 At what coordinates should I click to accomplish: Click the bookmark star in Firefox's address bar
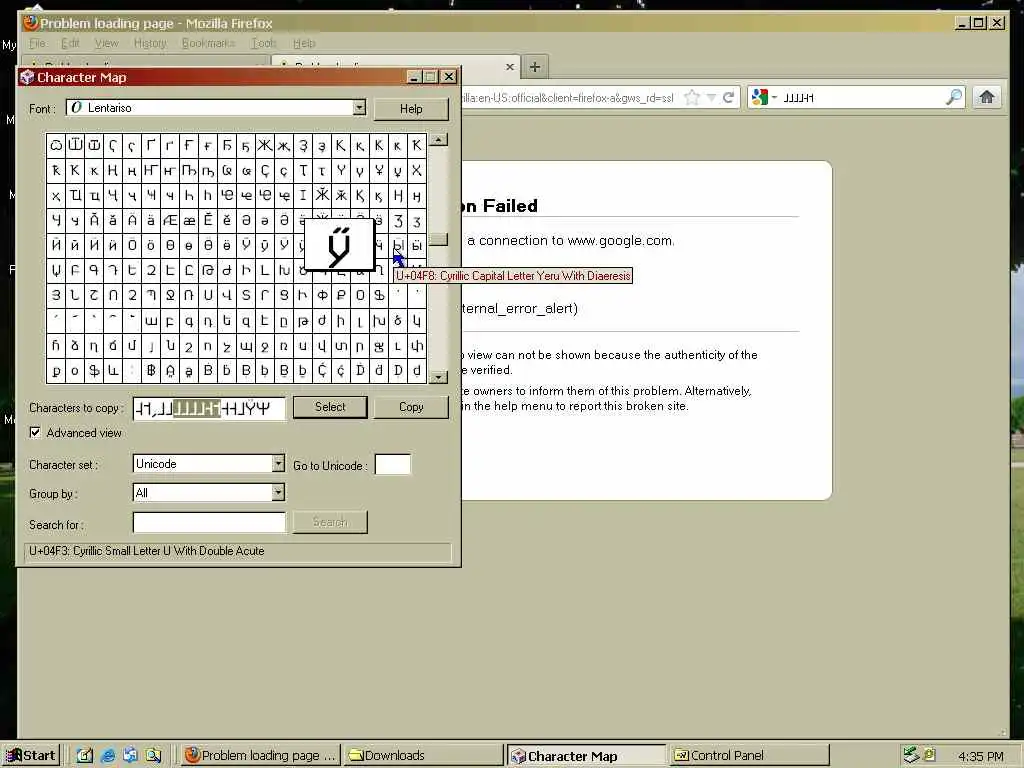(x=692, y=98)
